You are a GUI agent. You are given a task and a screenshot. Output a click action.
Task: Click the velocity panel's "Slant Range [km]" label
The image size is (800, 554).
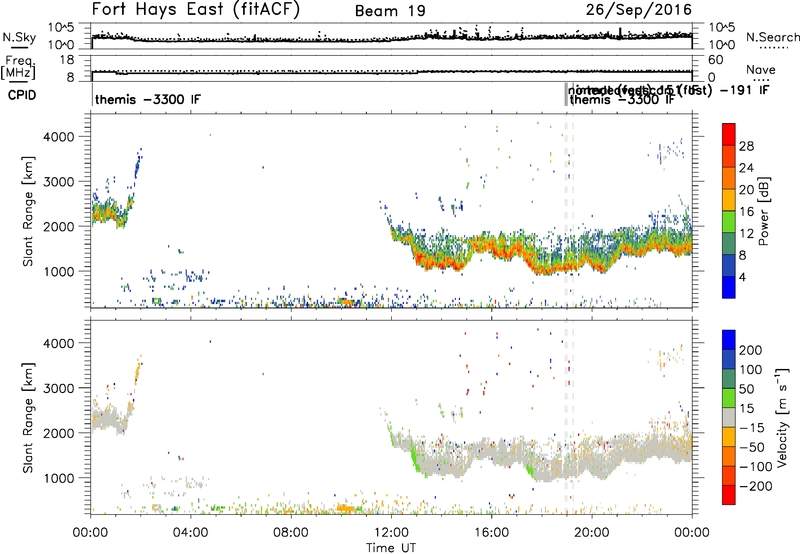[28, 418]
